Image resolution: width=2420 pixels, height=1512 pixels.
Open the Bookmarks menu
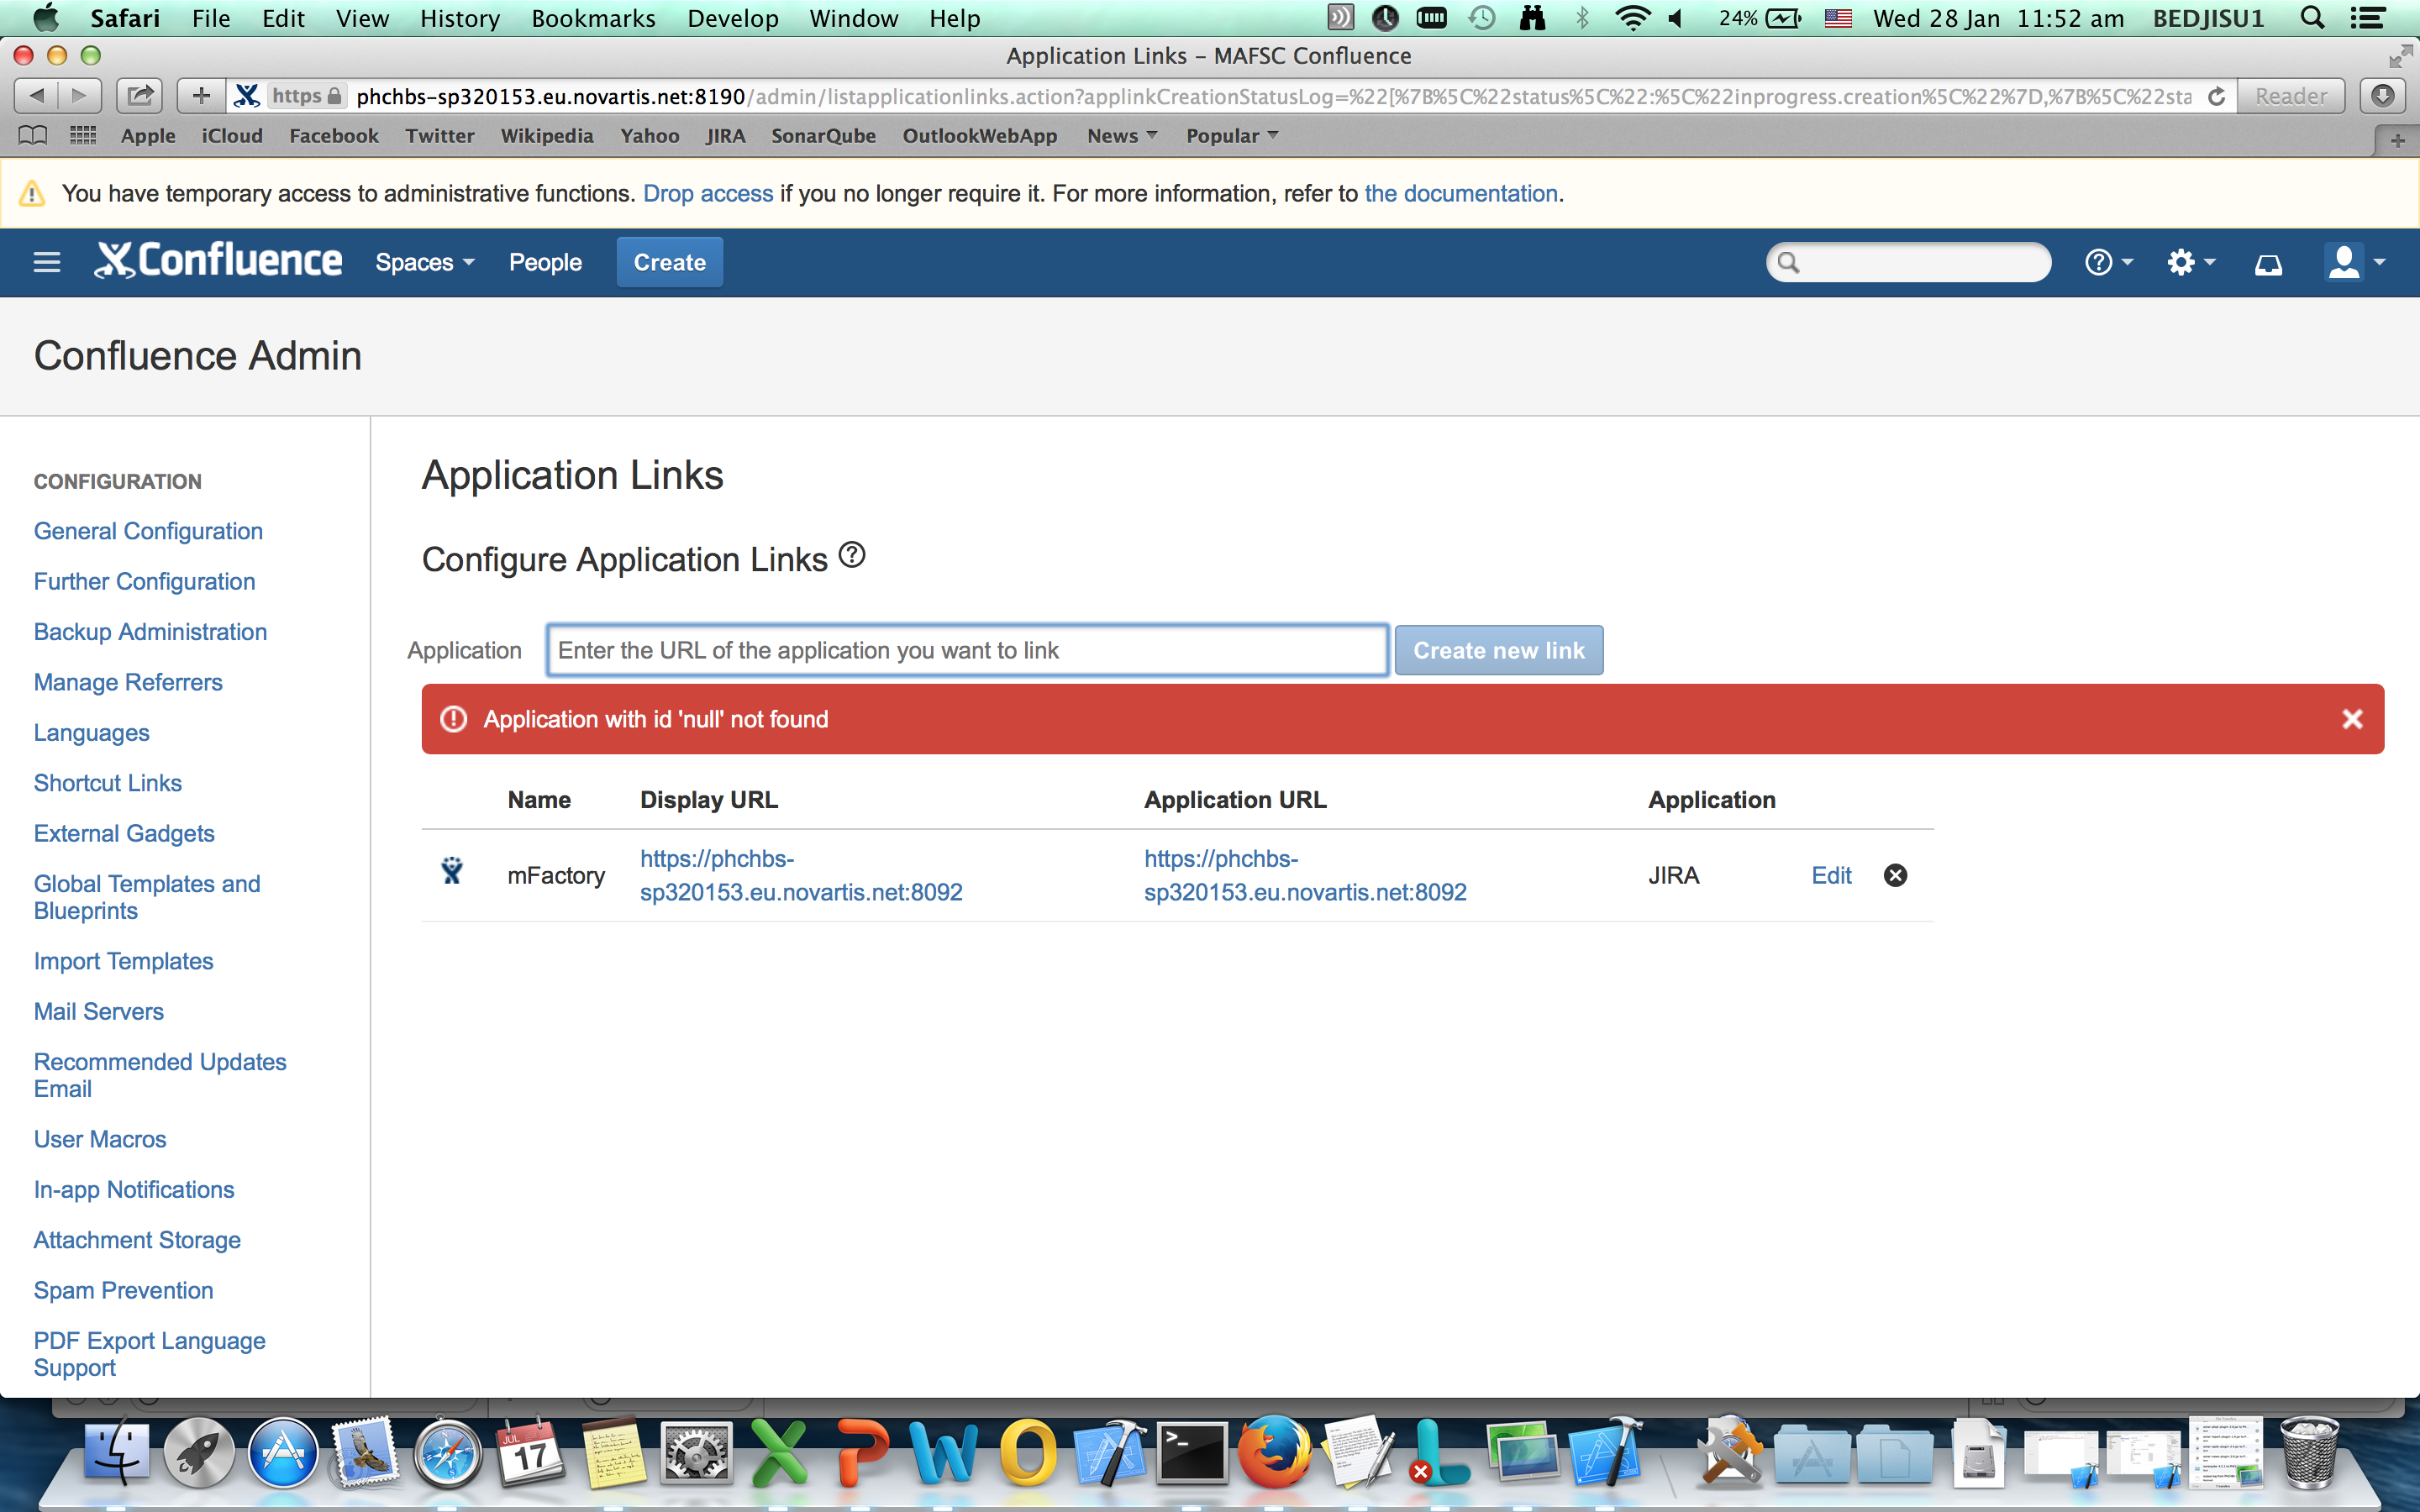click(593, 18)
